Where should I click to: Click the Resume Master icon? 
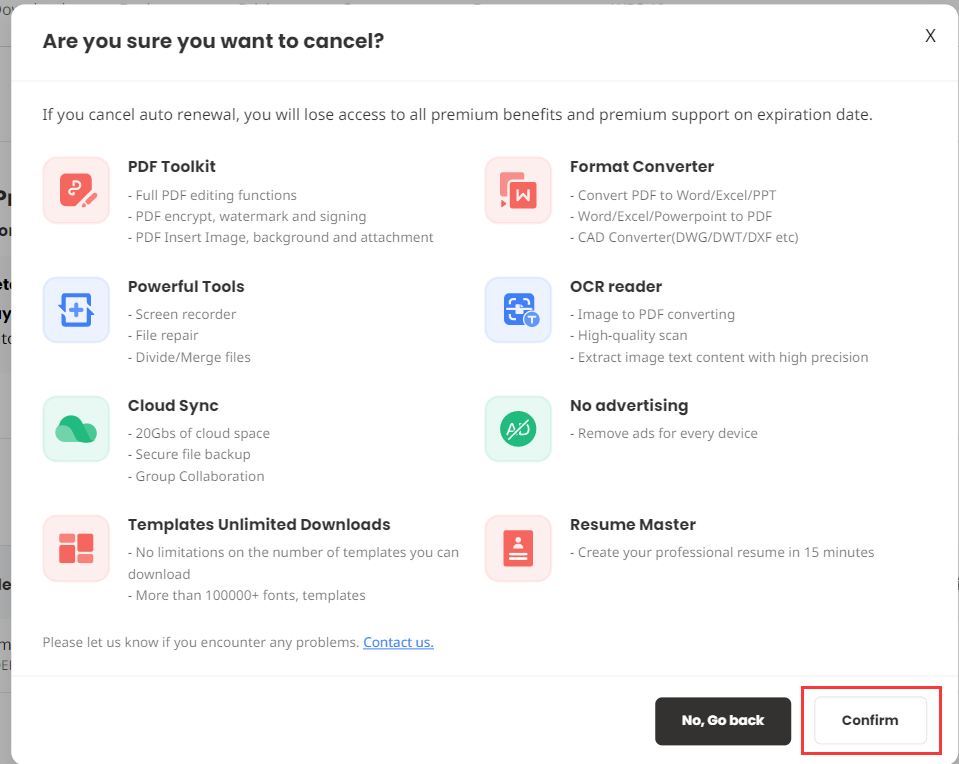pos(518,548)
